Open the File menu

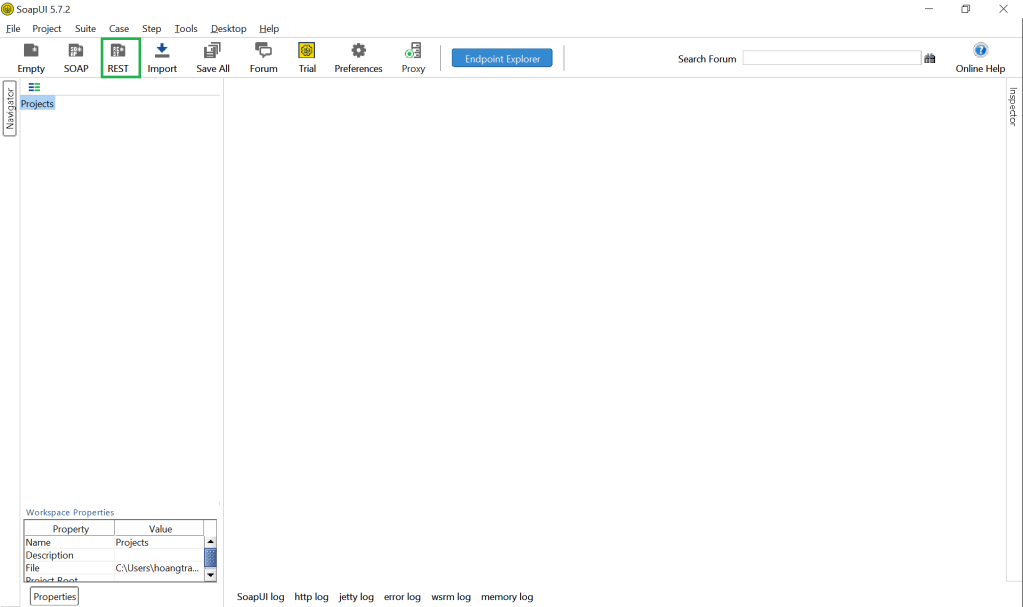click(13, 29)
